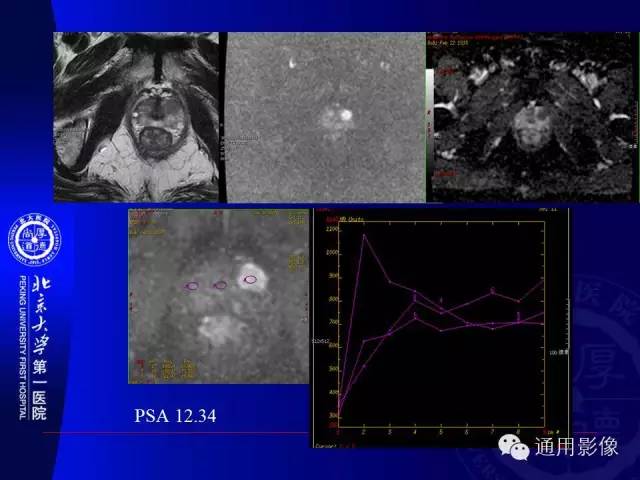Click the vertical Chinese hospital name 北京大学第一医院
This screenshot has height=480, width=640.
pos(40,348)
